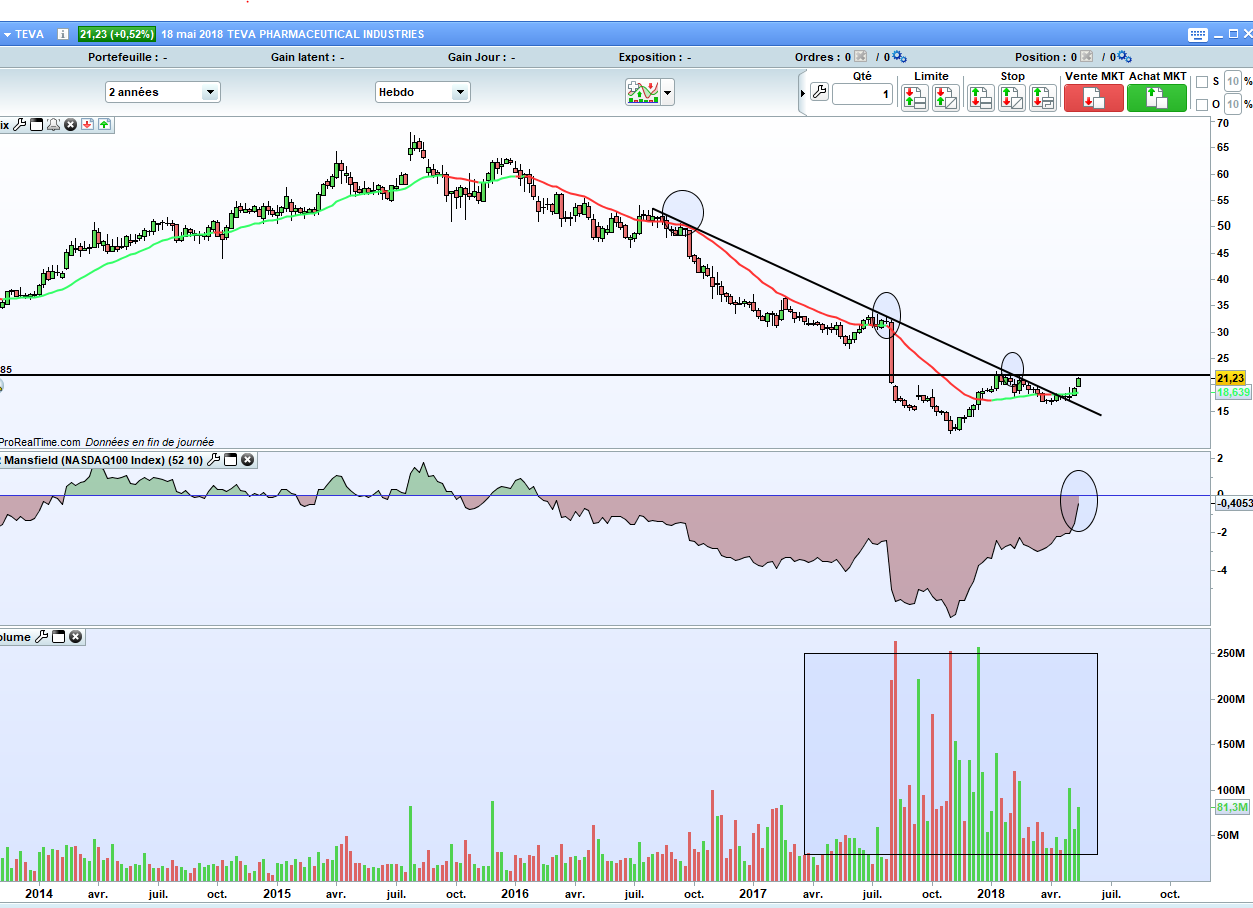This screenshot has height=908, width=1253.
Task: Click TEVA PHARMACEUTICAL INDUSTRIES title text
Action: coord(326,34)
